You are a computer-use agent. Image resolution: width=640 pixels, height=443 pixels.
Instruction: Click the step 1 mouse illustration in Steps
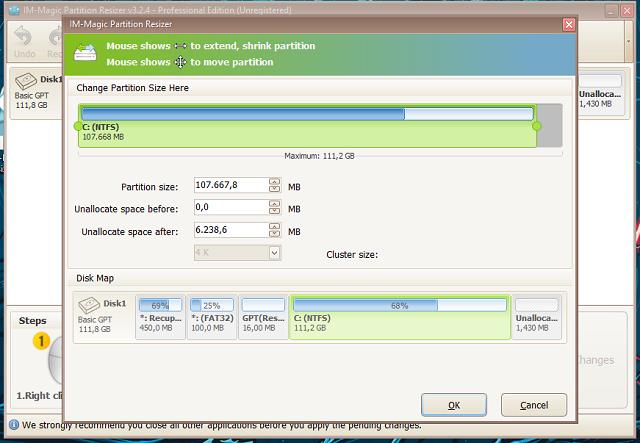[56, 360]
